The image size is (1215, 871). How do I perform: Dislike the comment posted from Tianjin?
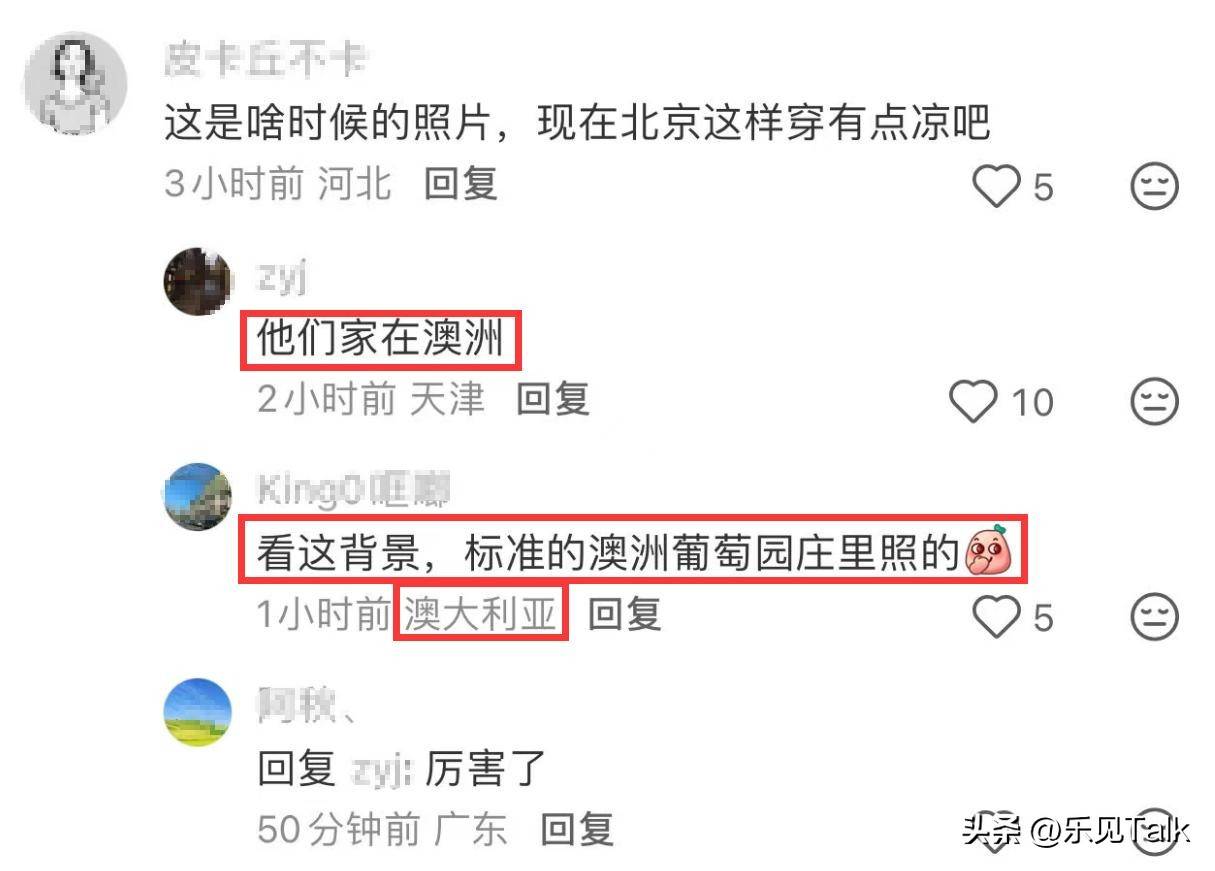(1155, 402)
